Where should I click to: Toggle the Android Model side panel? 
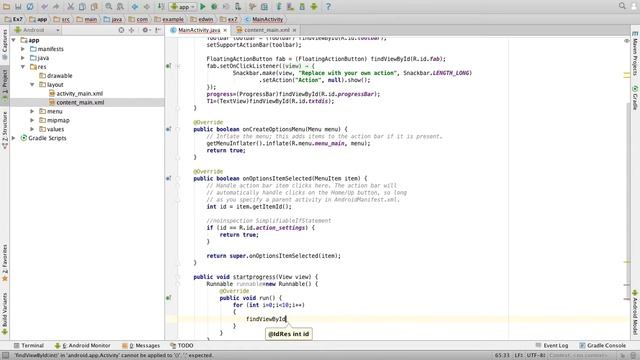[x=635, y=313]
